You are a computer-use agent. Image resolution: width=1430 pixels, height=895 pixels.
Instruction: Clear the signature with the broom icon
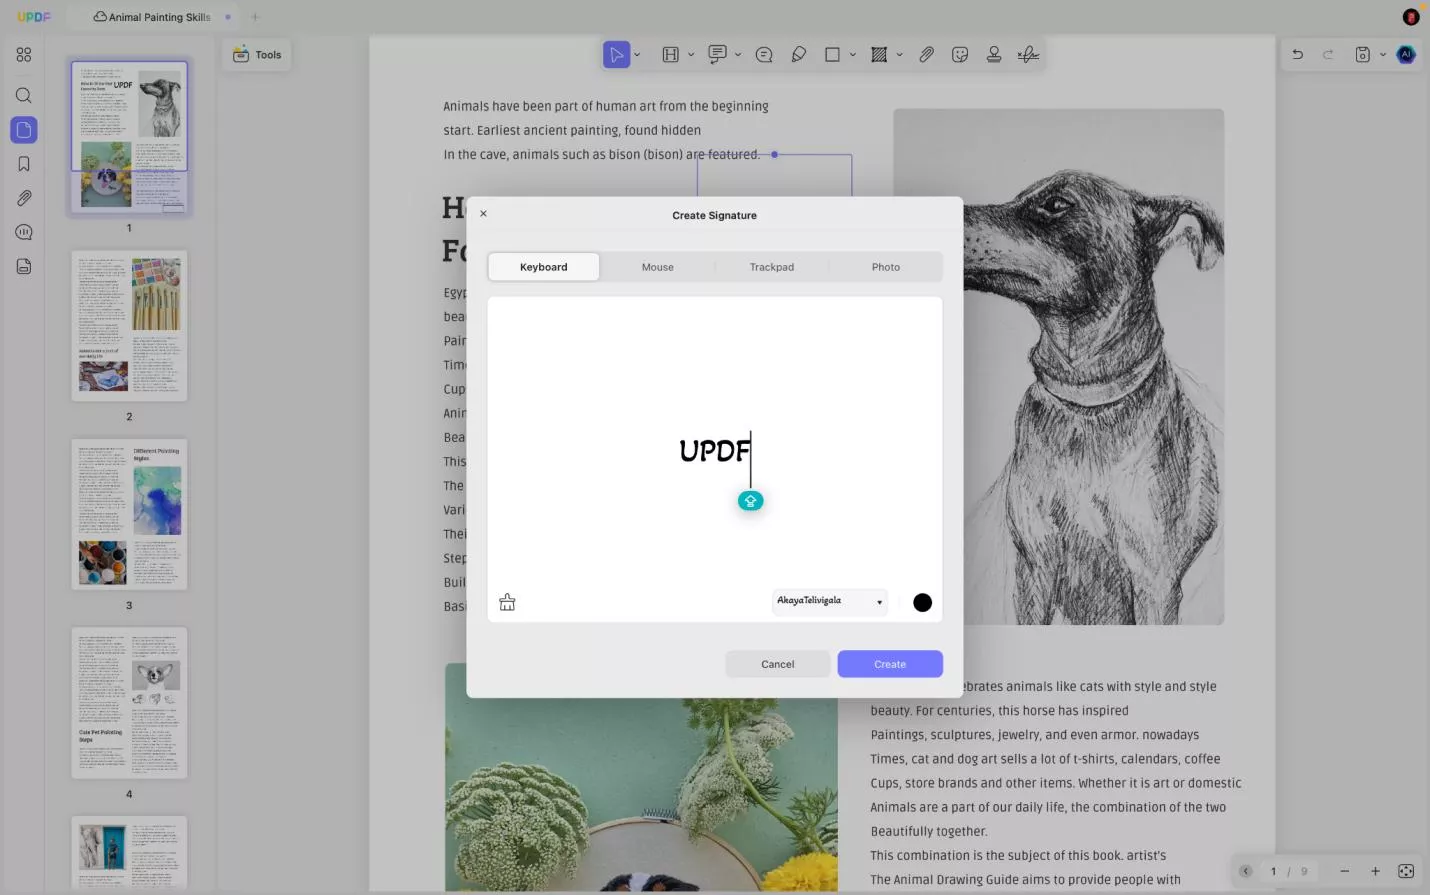[508, 602]
